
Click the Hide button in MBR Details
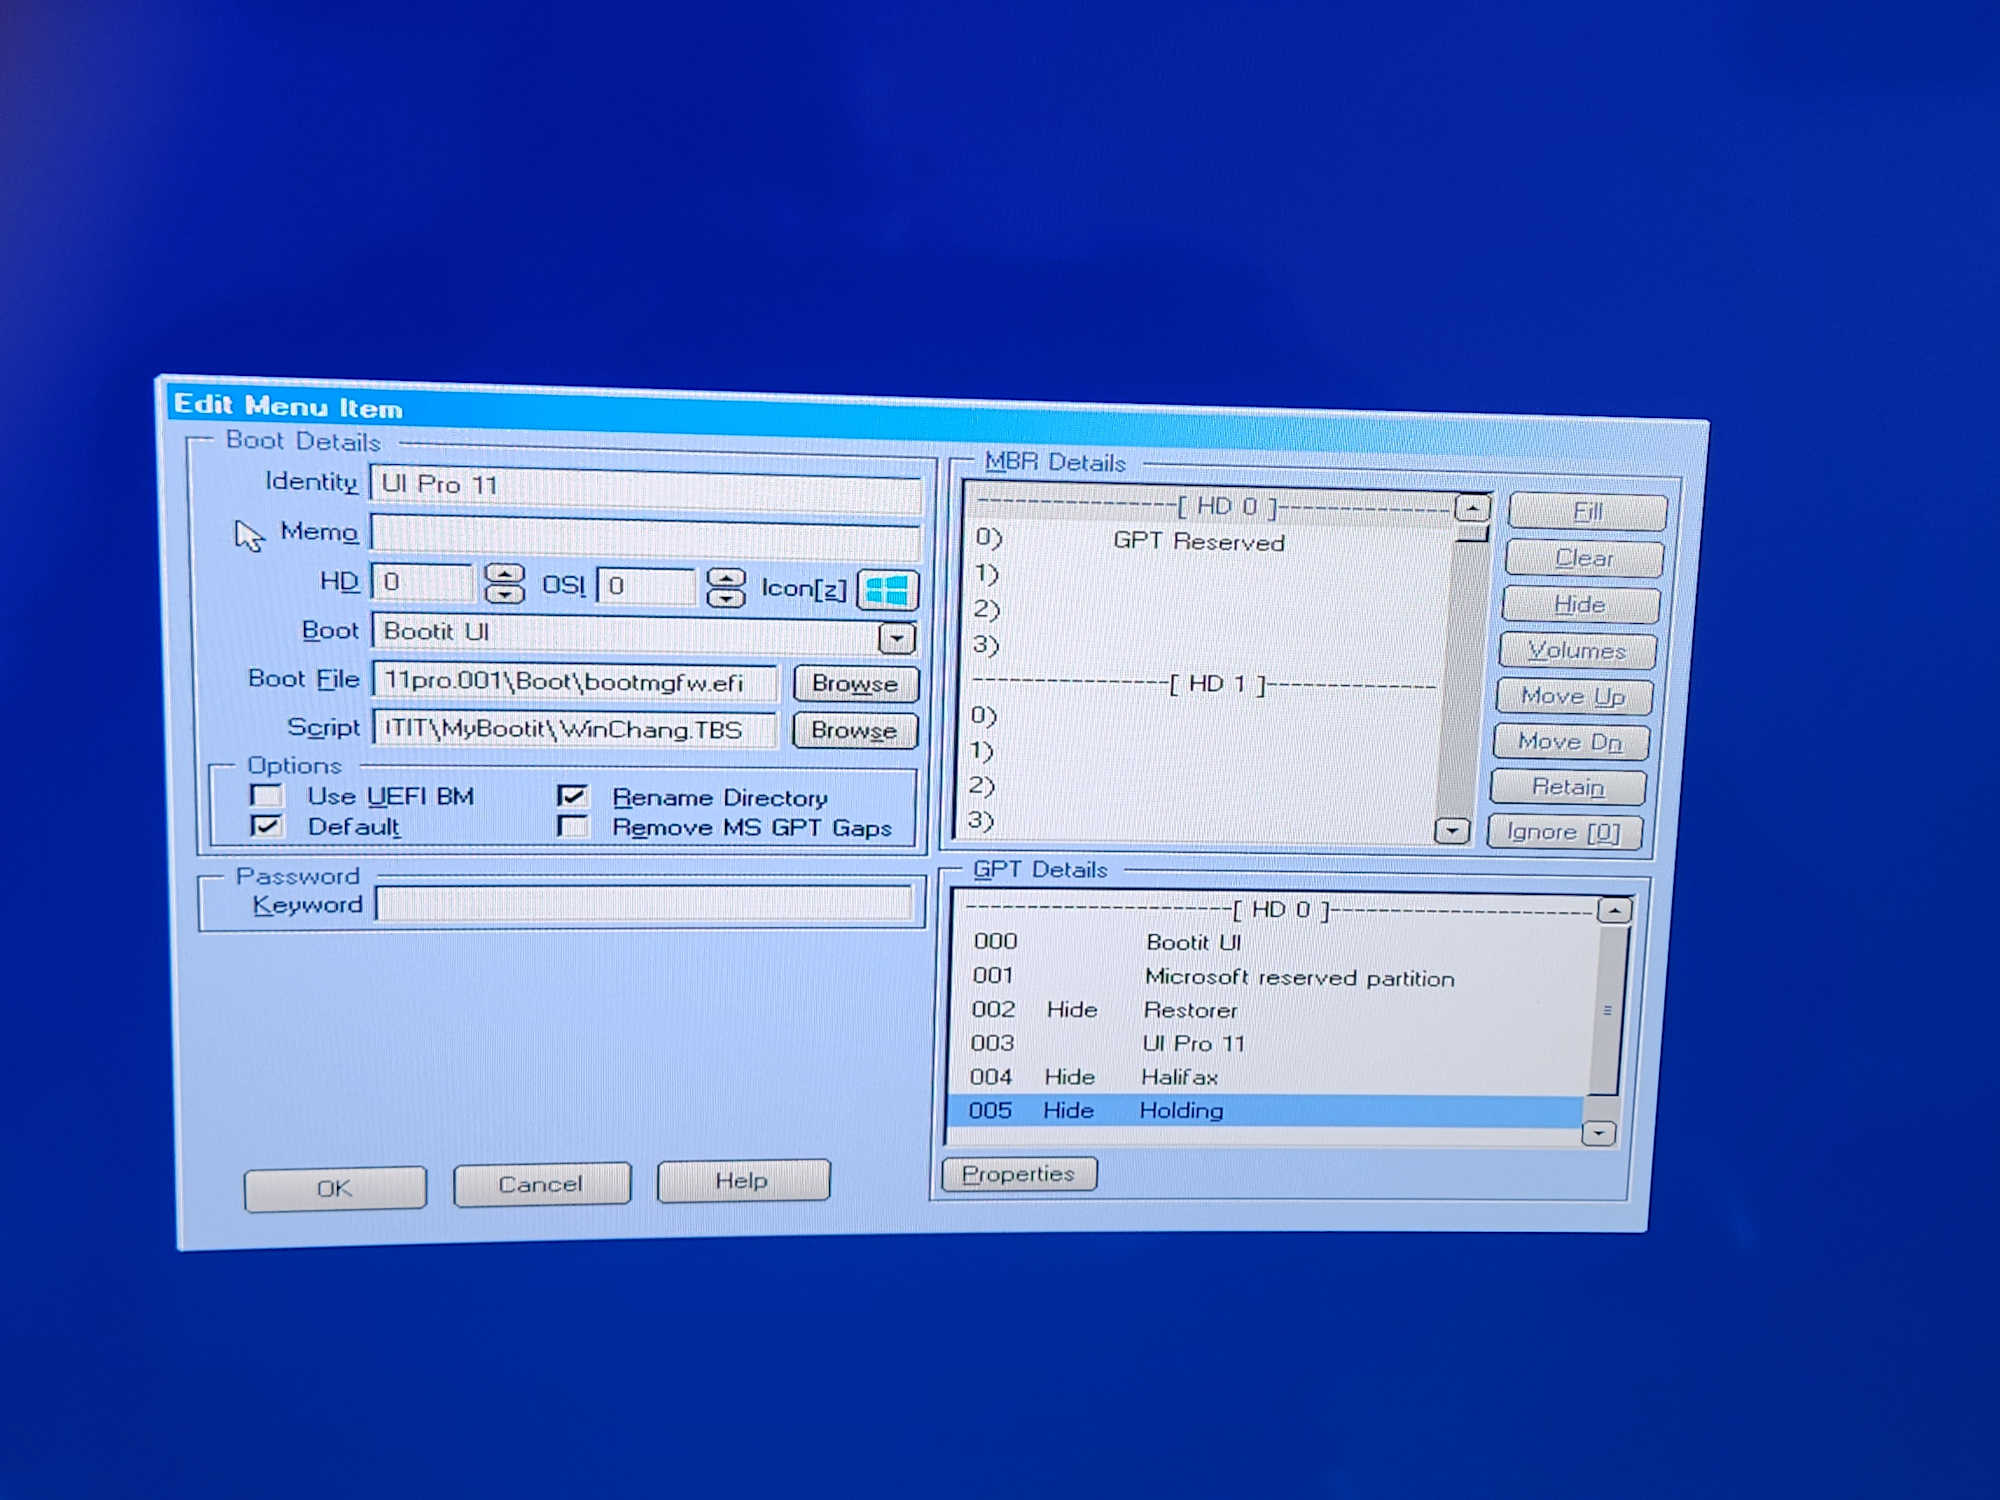(1580, 605)
